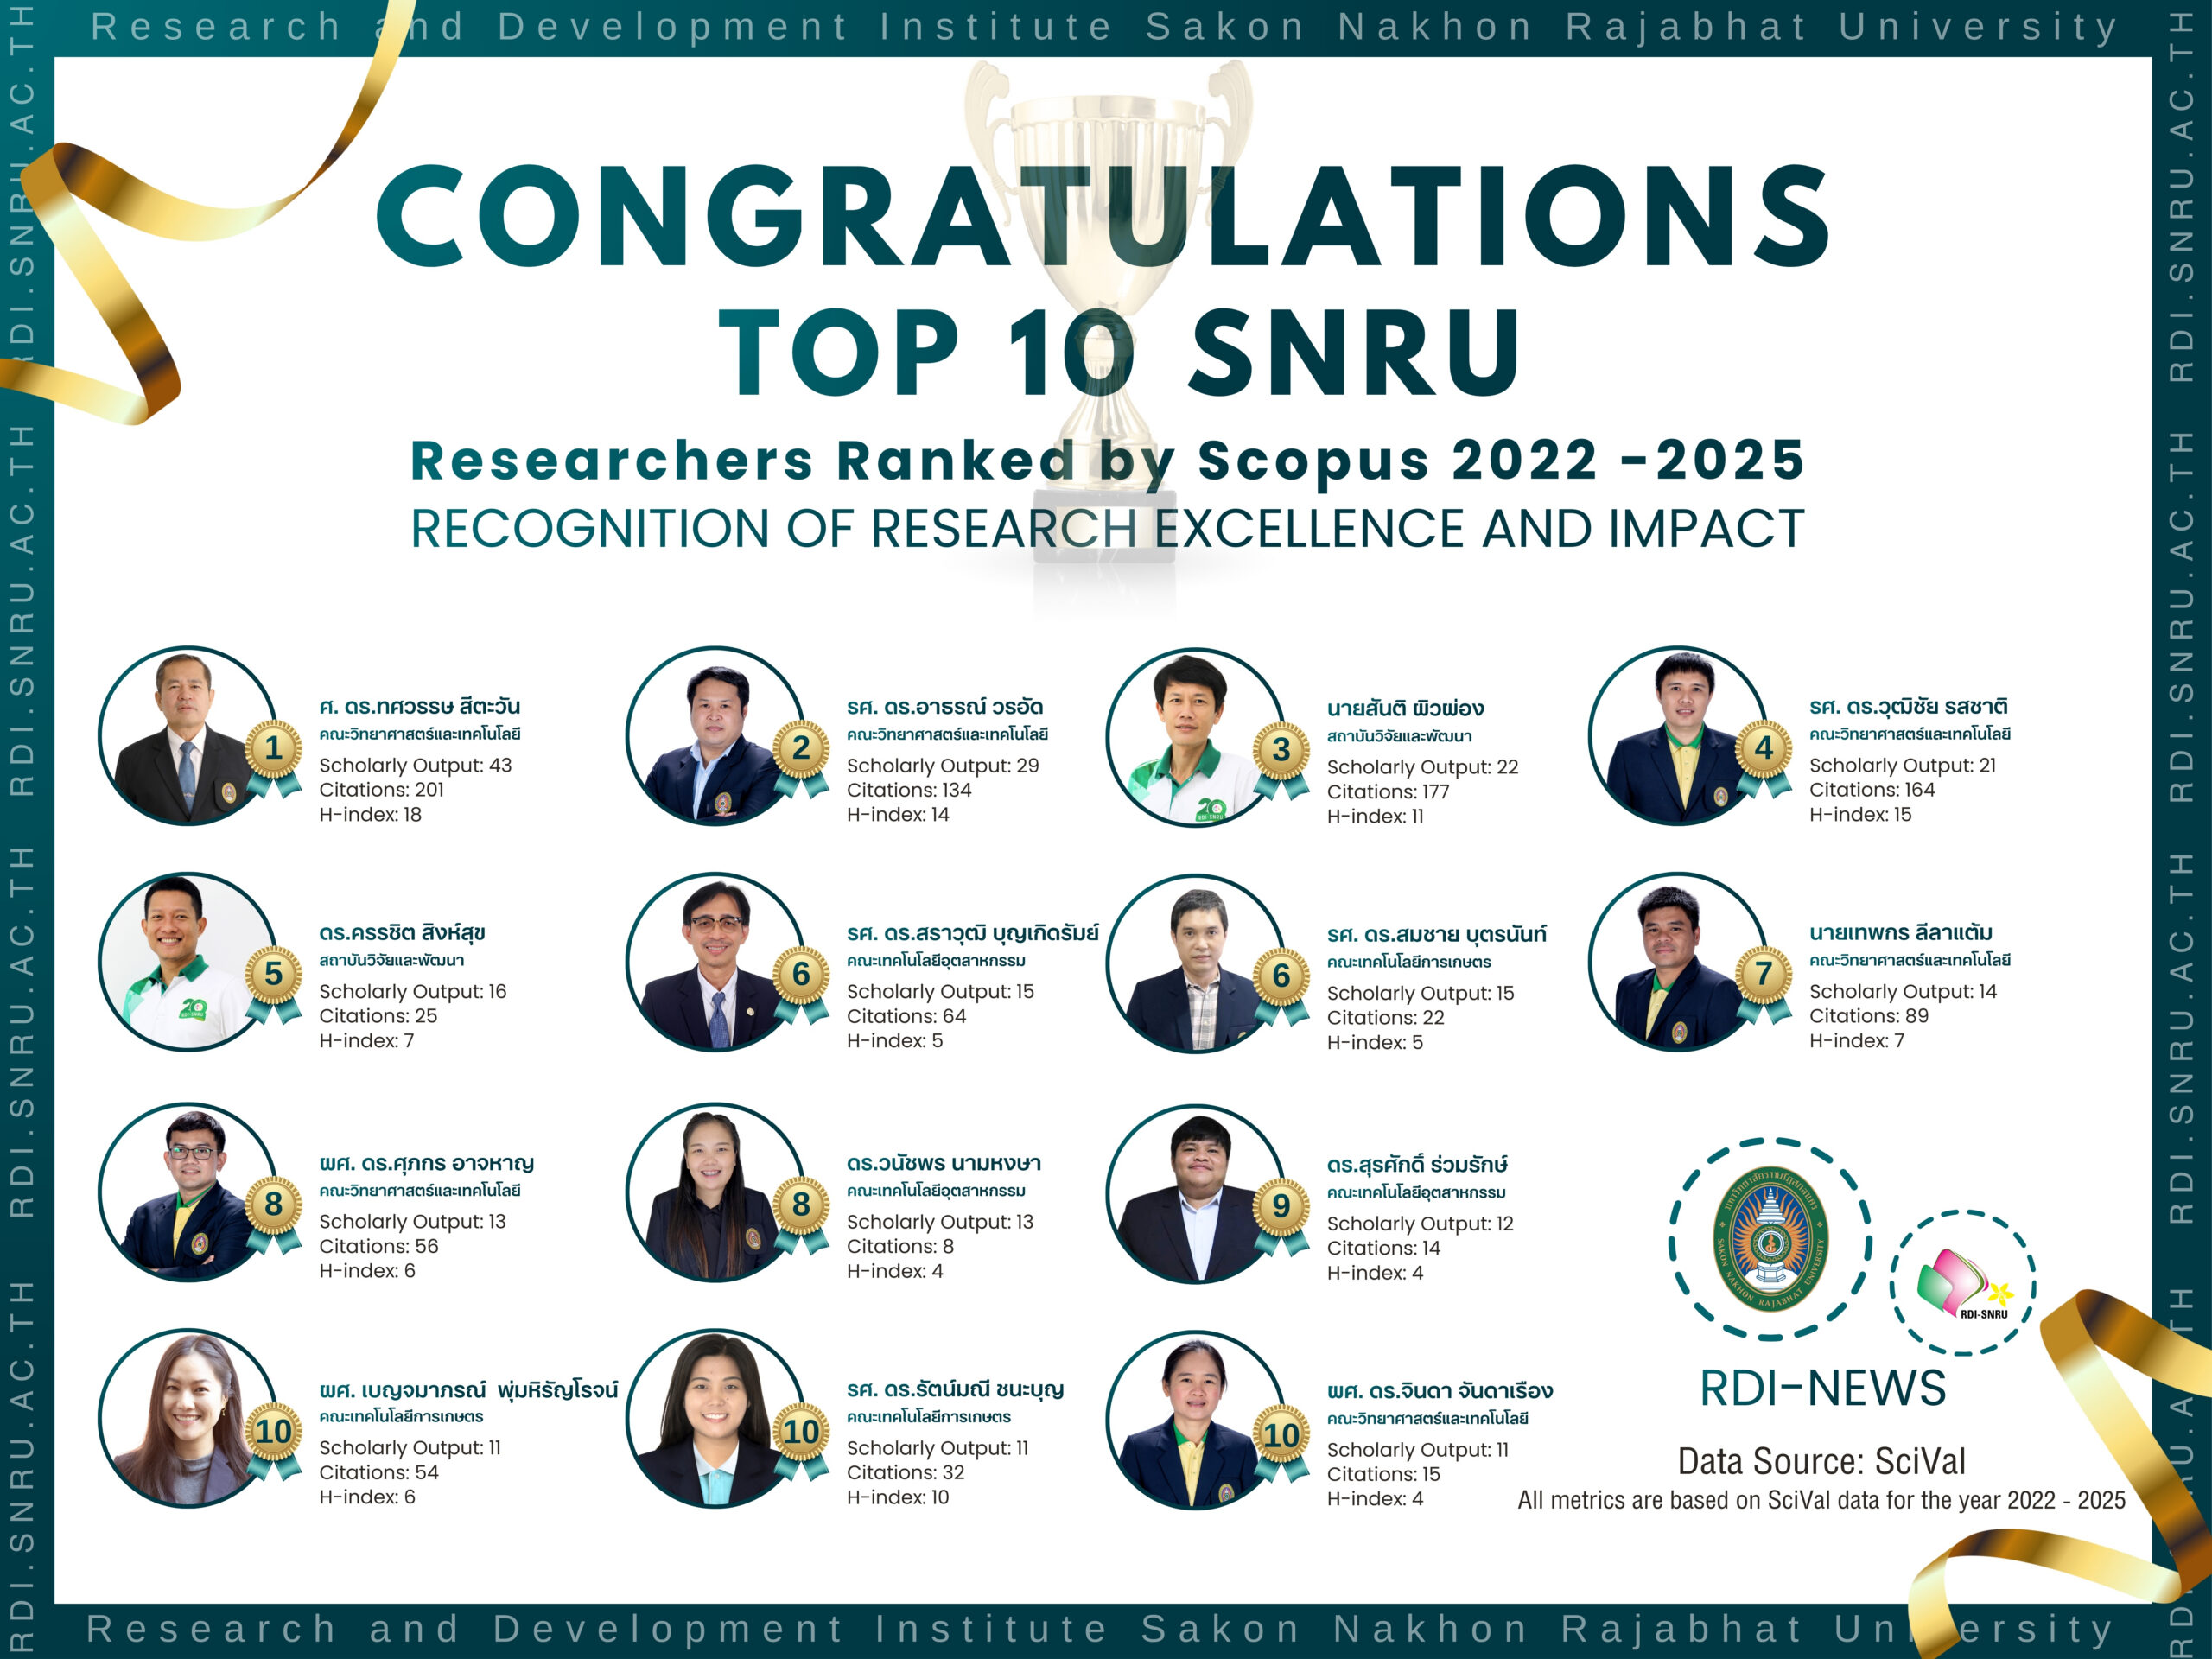Click the number 3 gold medal badge
Screen dimensions: 2212x1659
[x=1281, y=751]
